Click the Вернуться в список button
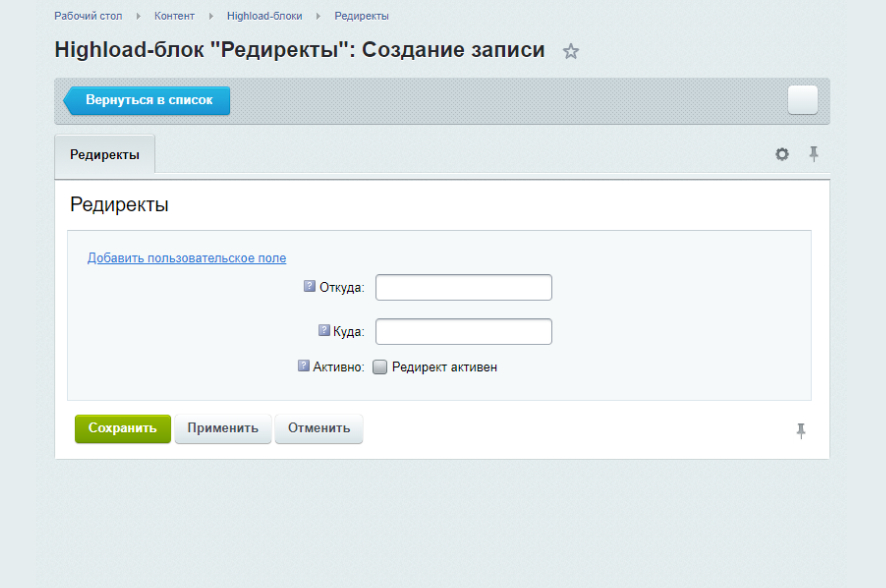This screenshot has width=886, height=588. pyautogui.click(x=146, y=100)
